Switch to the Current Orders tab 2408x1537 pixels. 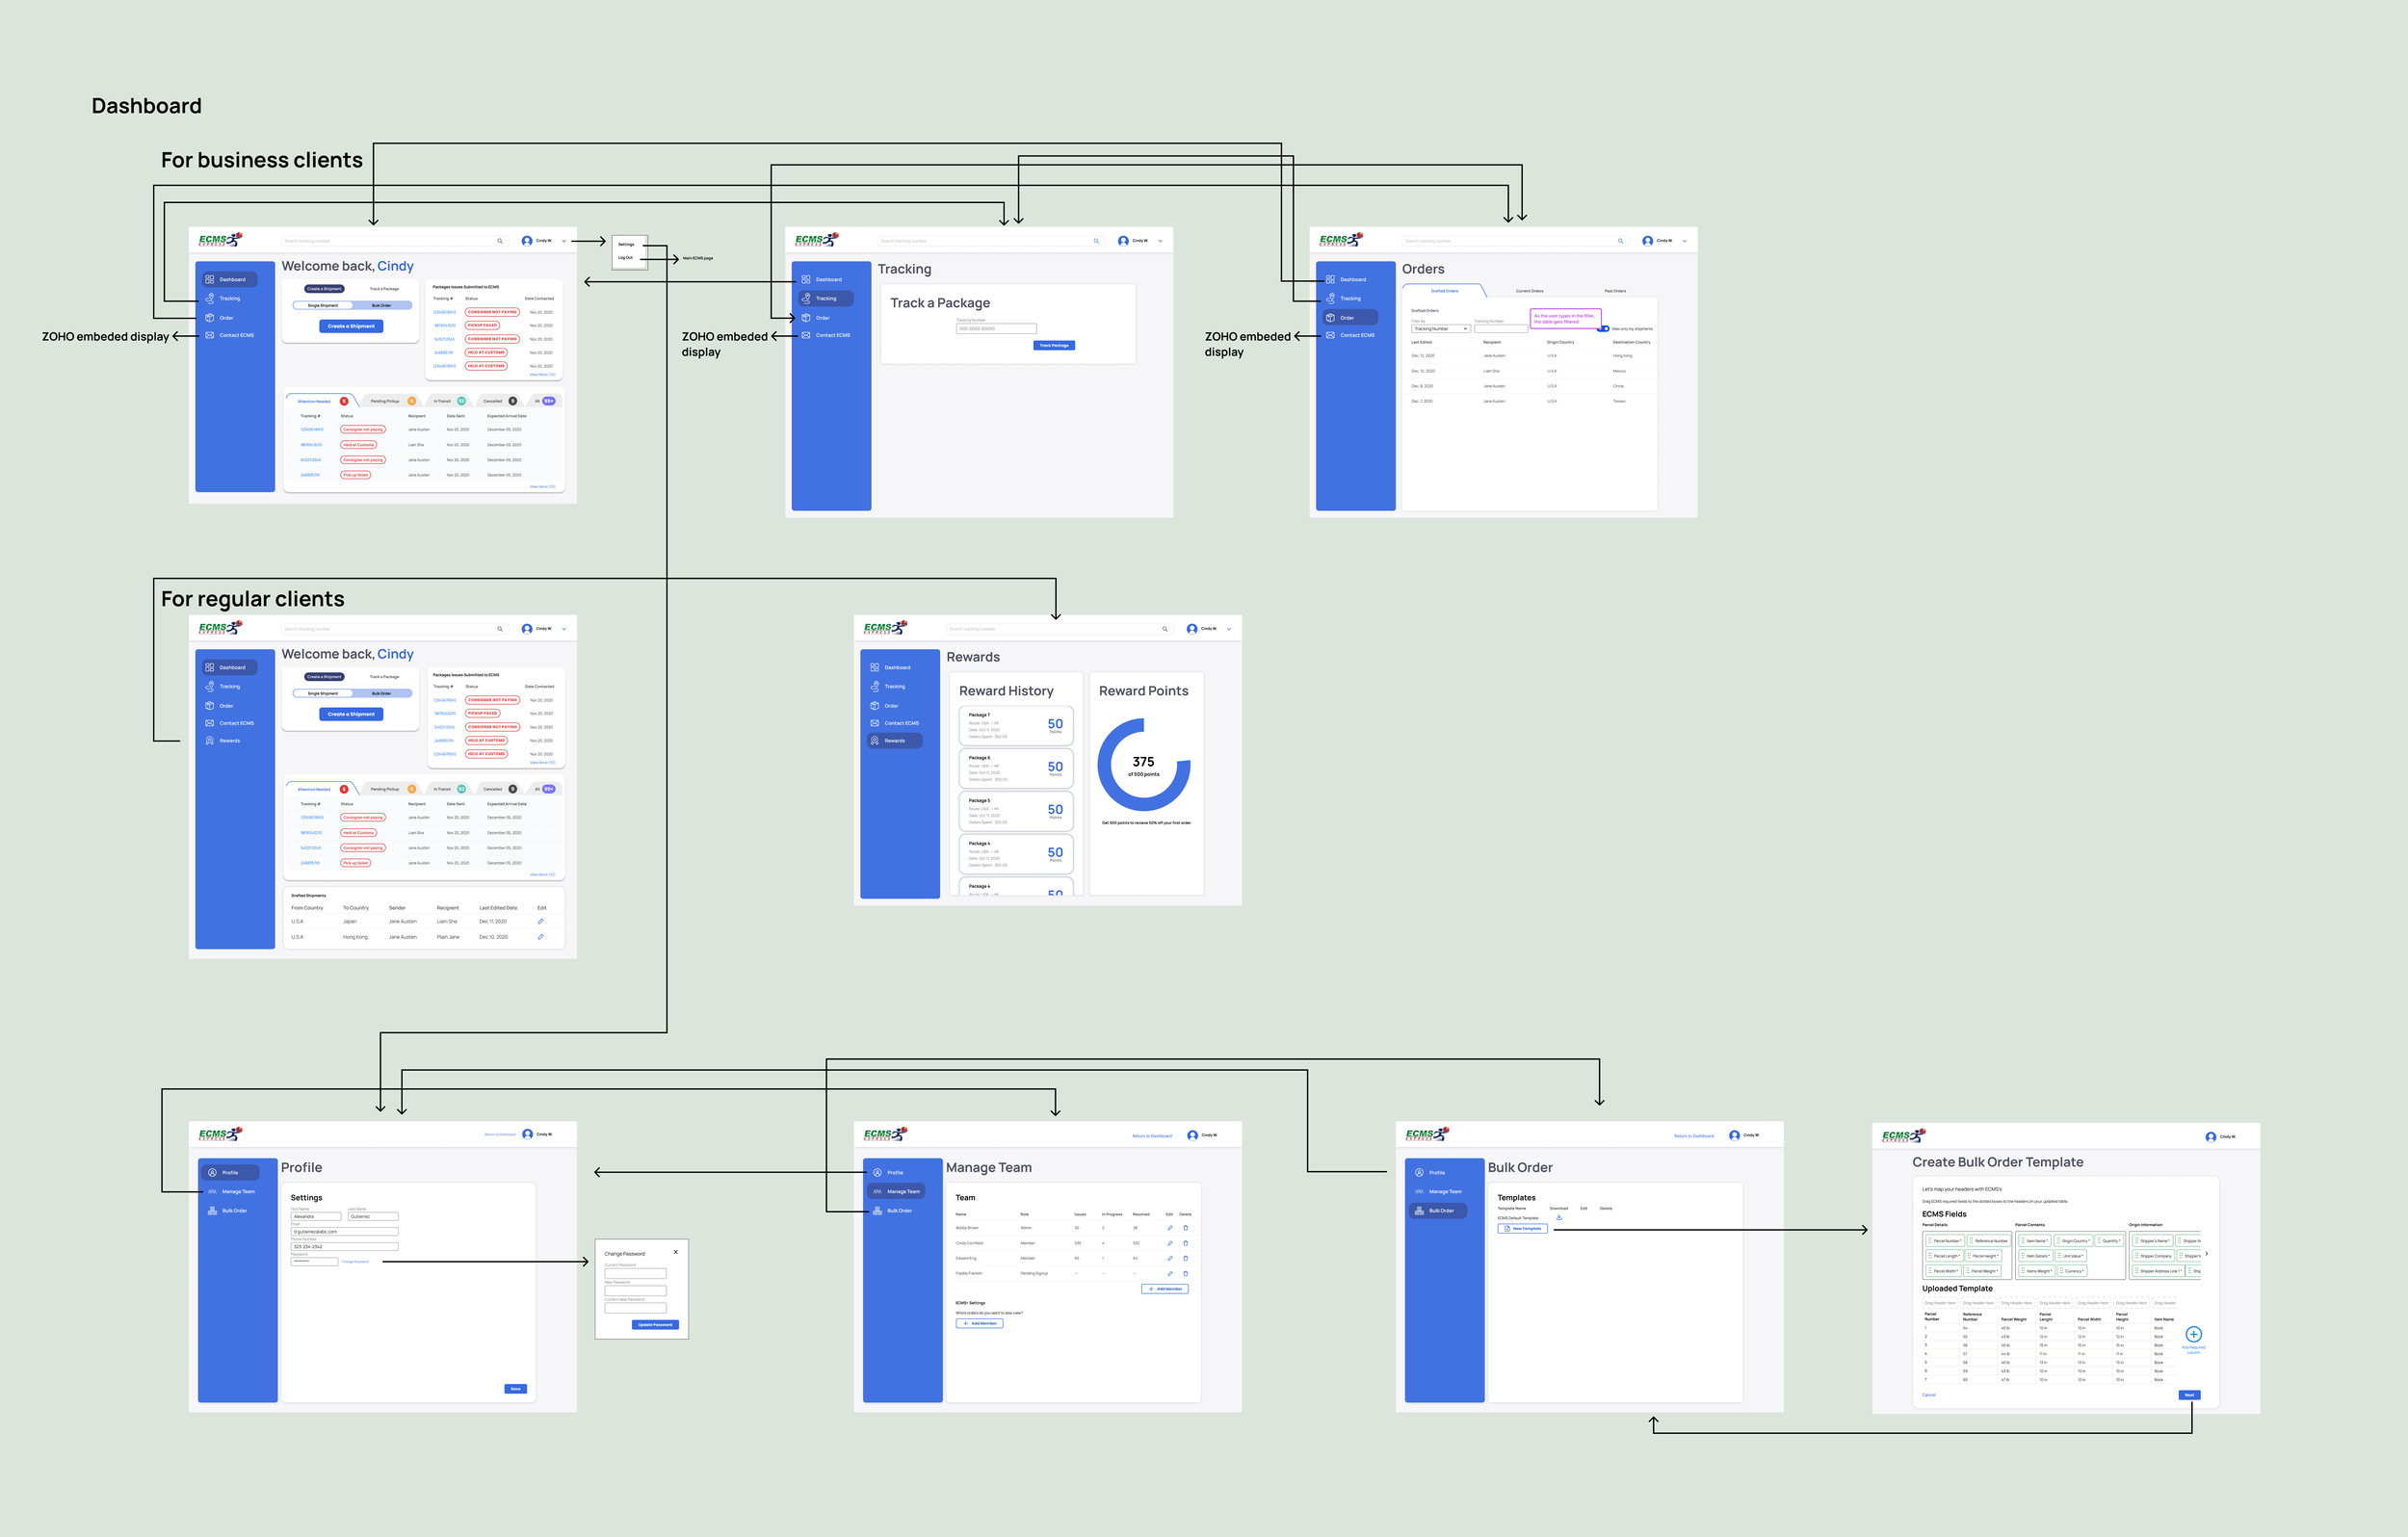point(1529,291)
